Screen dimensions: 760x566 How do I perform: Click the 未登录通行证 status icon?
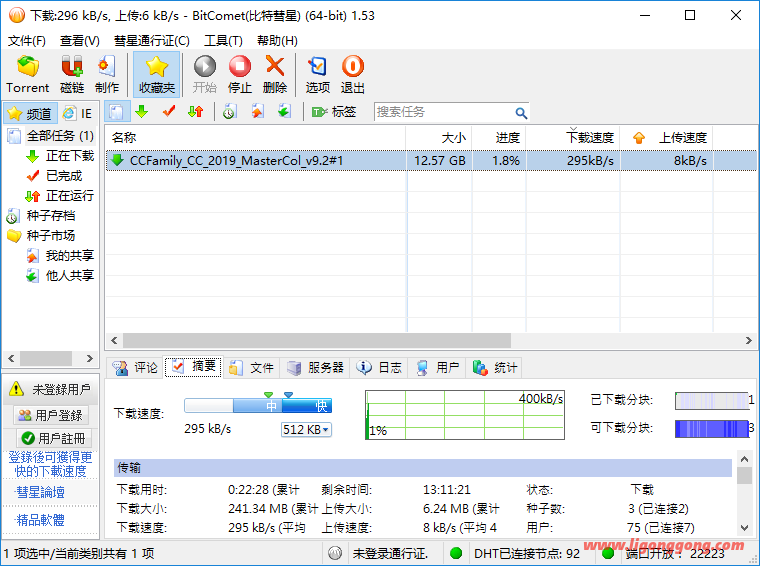coord(335,553)
